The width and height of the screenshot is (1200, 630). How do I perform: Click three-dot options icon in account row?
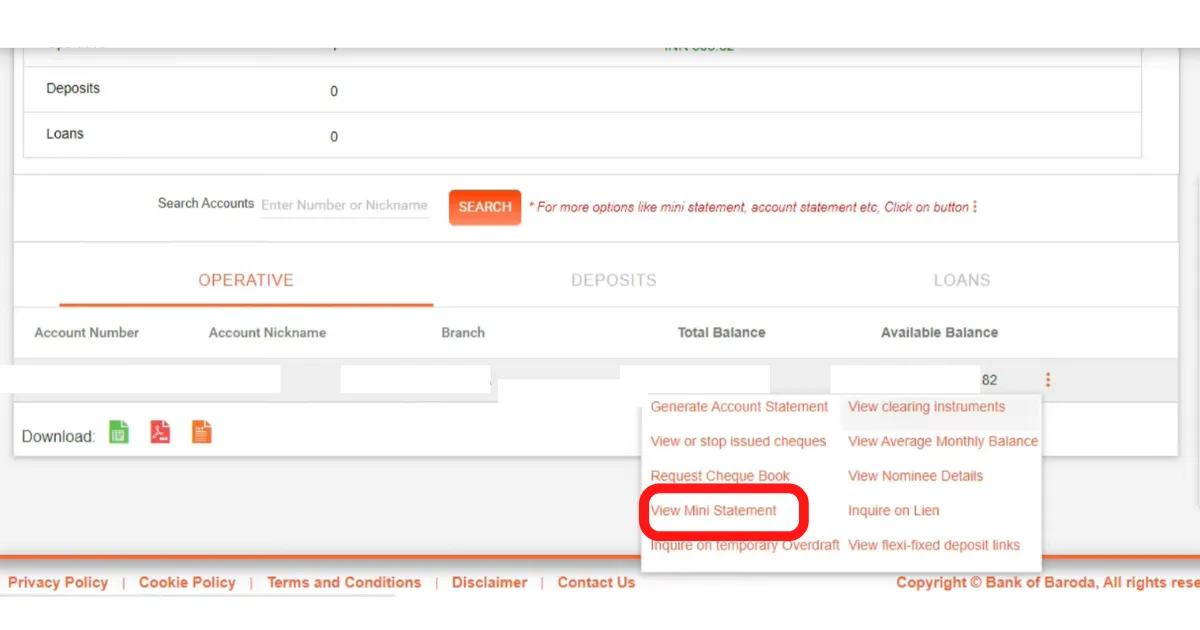tap(1048, 380)
